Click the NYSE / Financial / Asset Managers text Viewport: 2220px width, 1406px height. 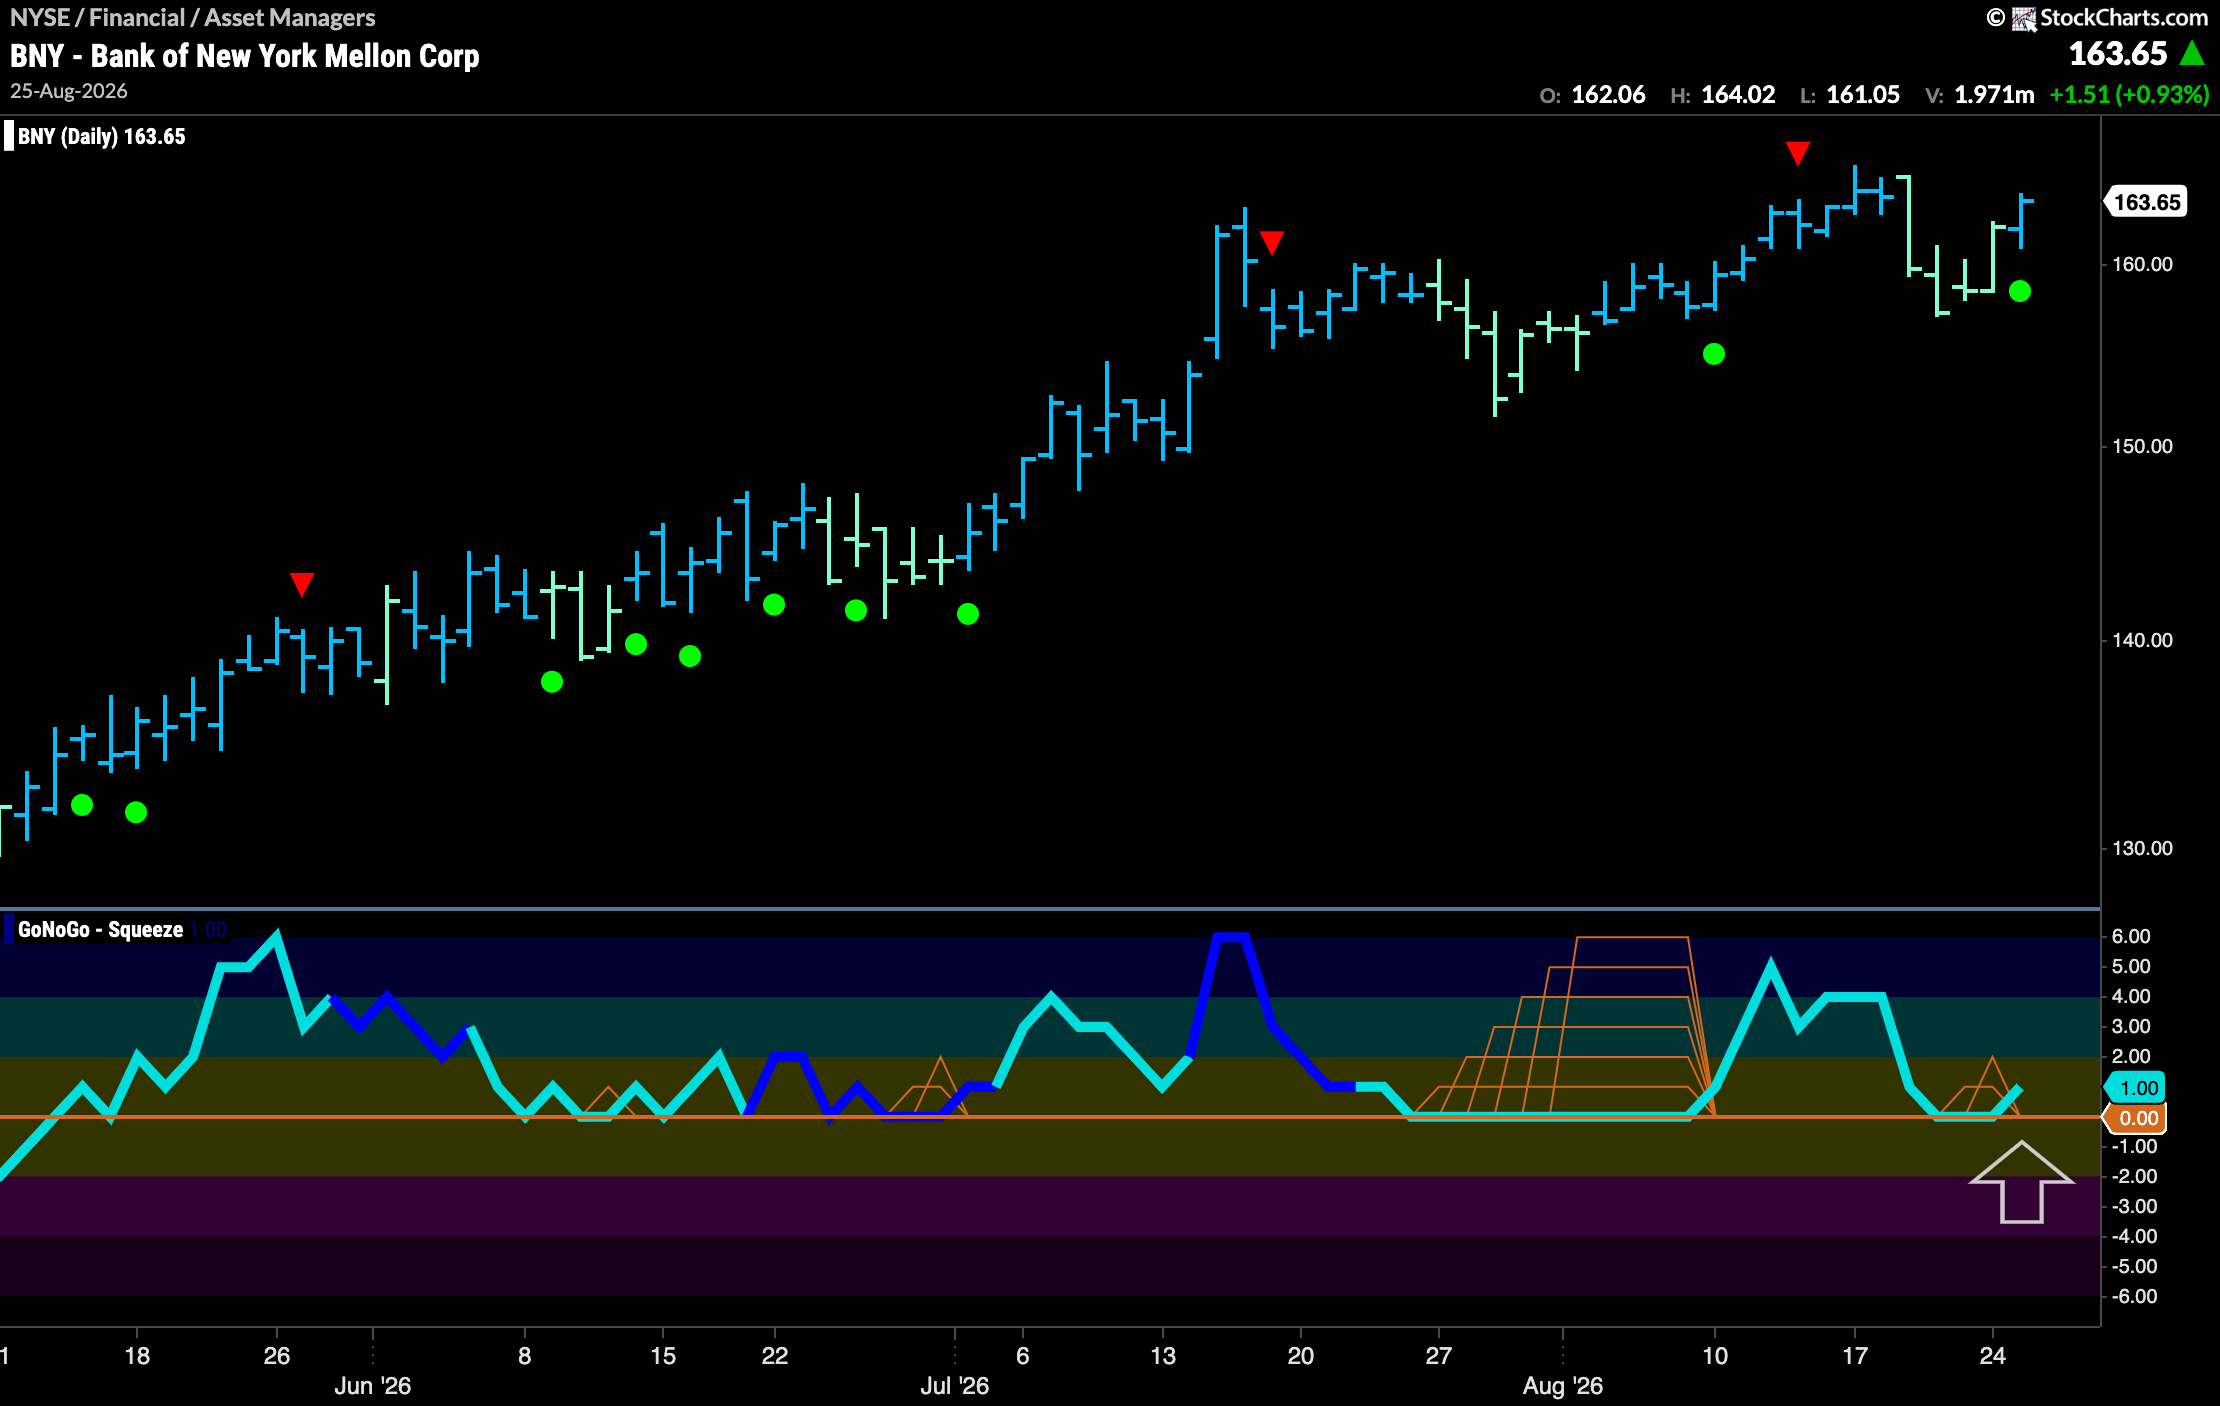pyautogui.click(x=192, y=17)
